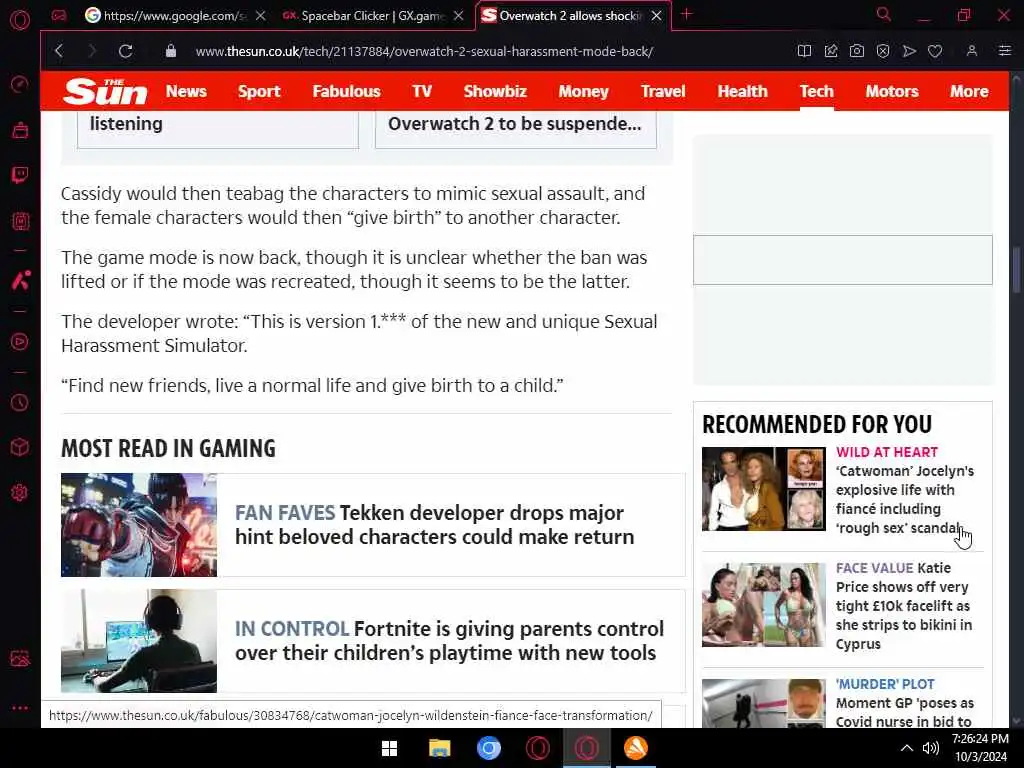The width and height of the screenshot is (1024, 768).
Task: Open the Motors section menu
Action: pos(892,91)
